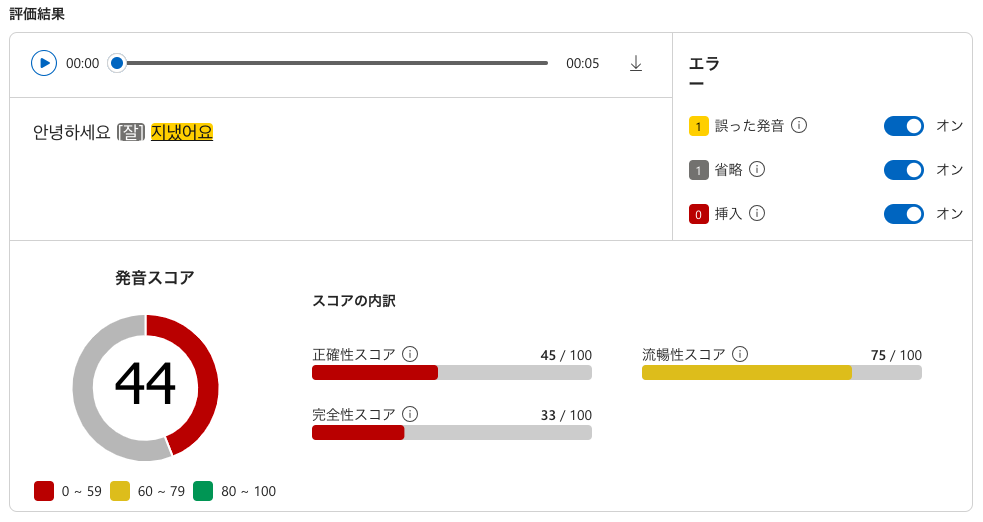The width and height of the screenshot is (983, 522).
Task: Click the gray 省略 count badge
Action: [699, 170]
